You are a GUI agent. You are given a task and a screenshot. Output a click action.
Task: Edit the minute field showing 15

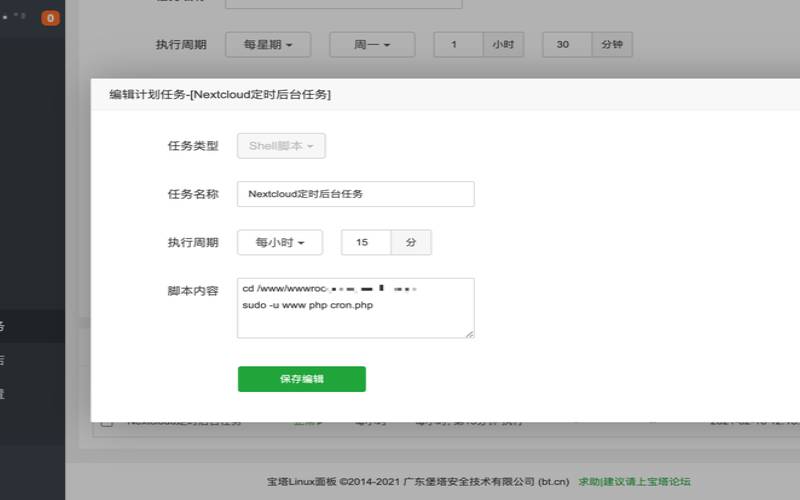click(x=366, y=242)
